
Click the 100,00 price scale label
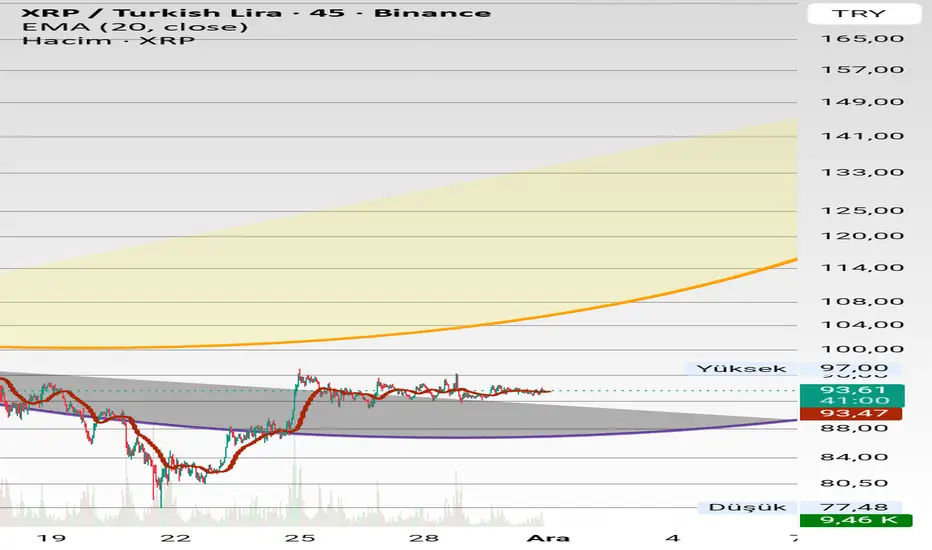click(x=862, y=350)
